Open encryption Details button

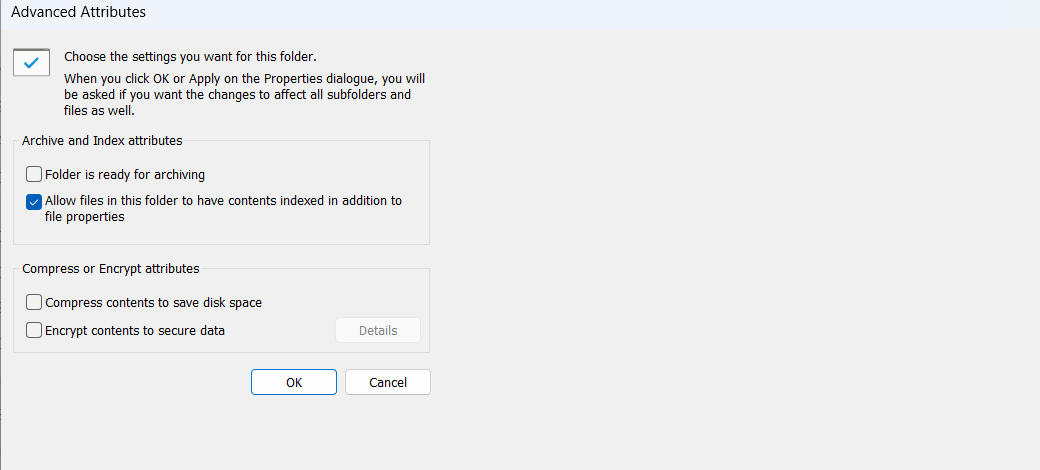click(x=378, y=330)
